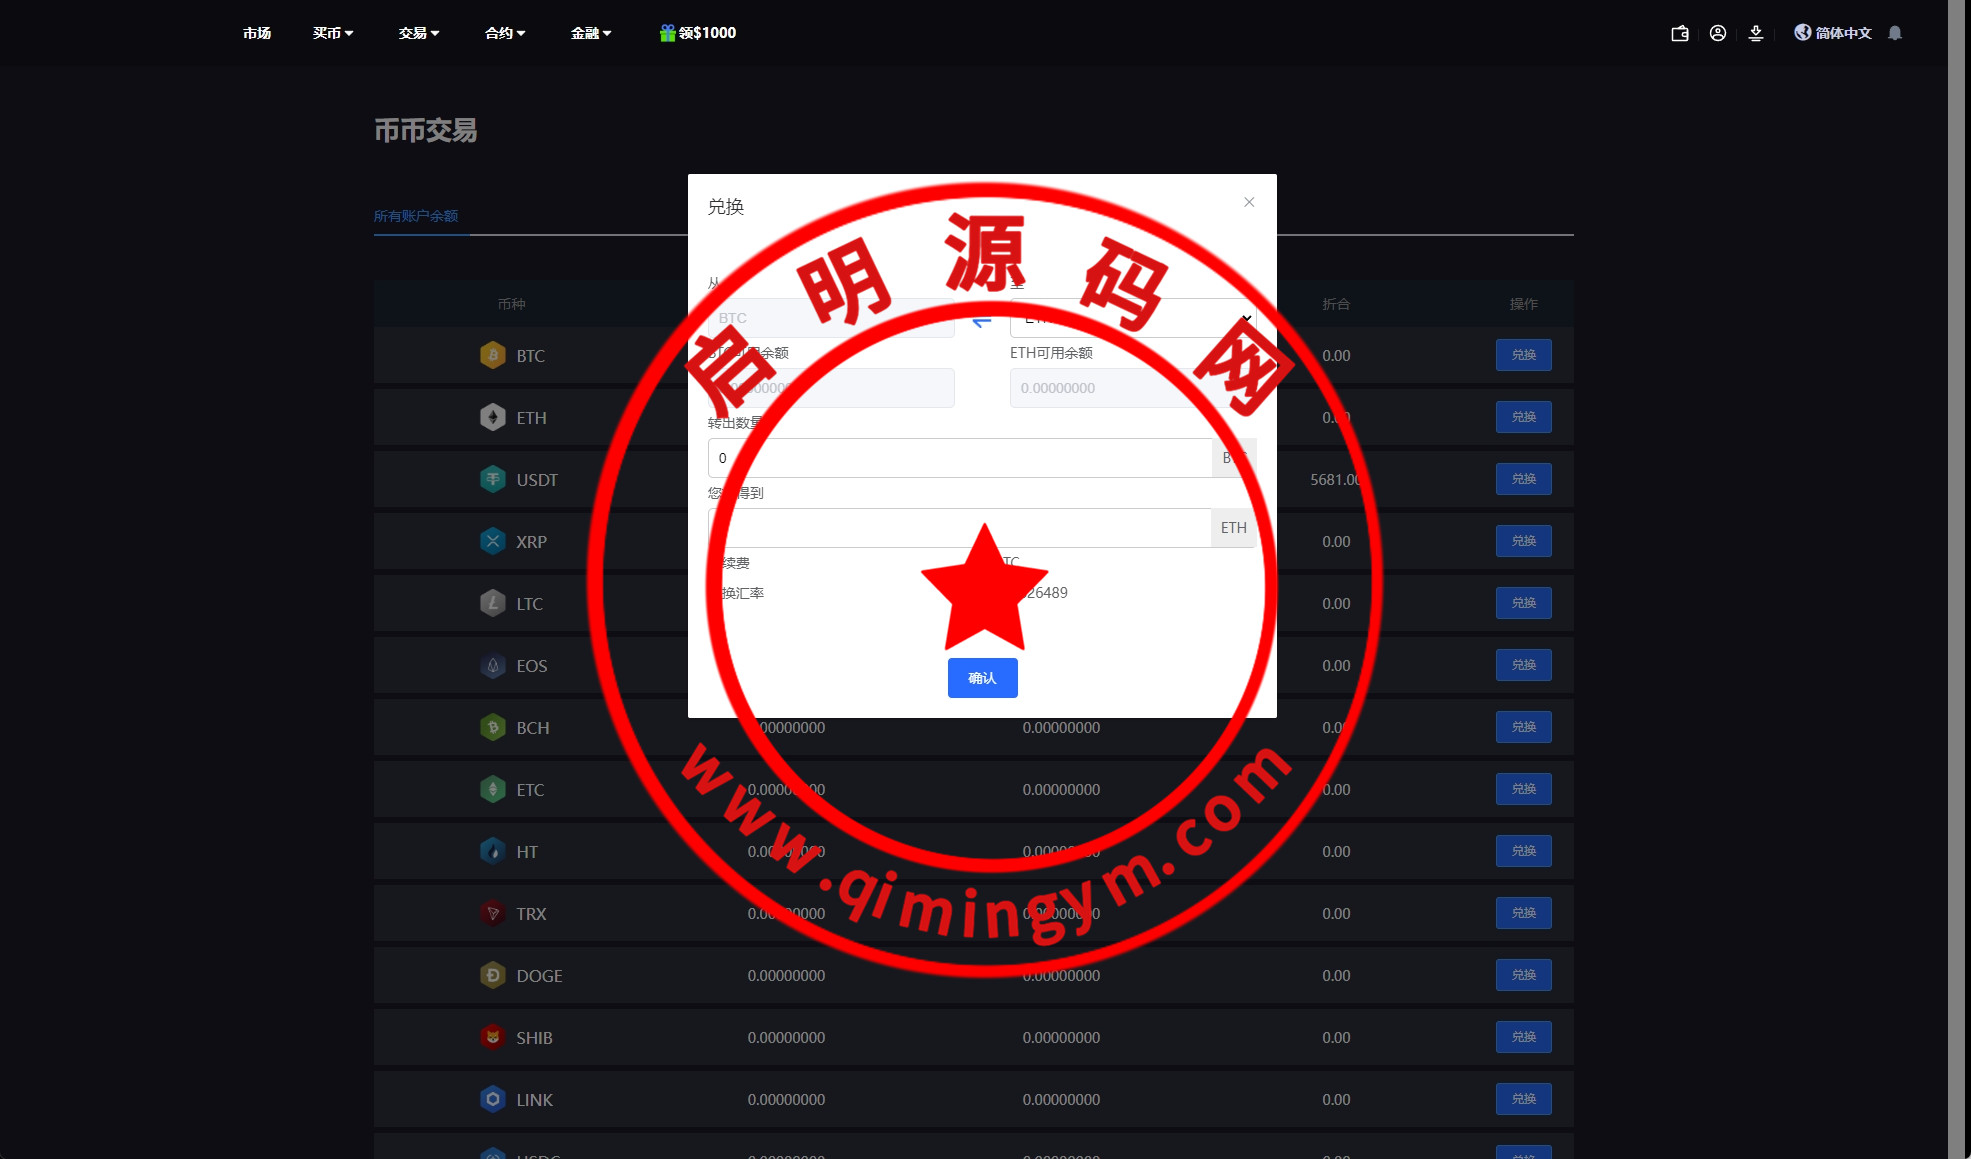Viewport: 1971px width, 1159px height.
Task: Click 兑换 button on the LINK row
Action: tap(1523, 1099)
